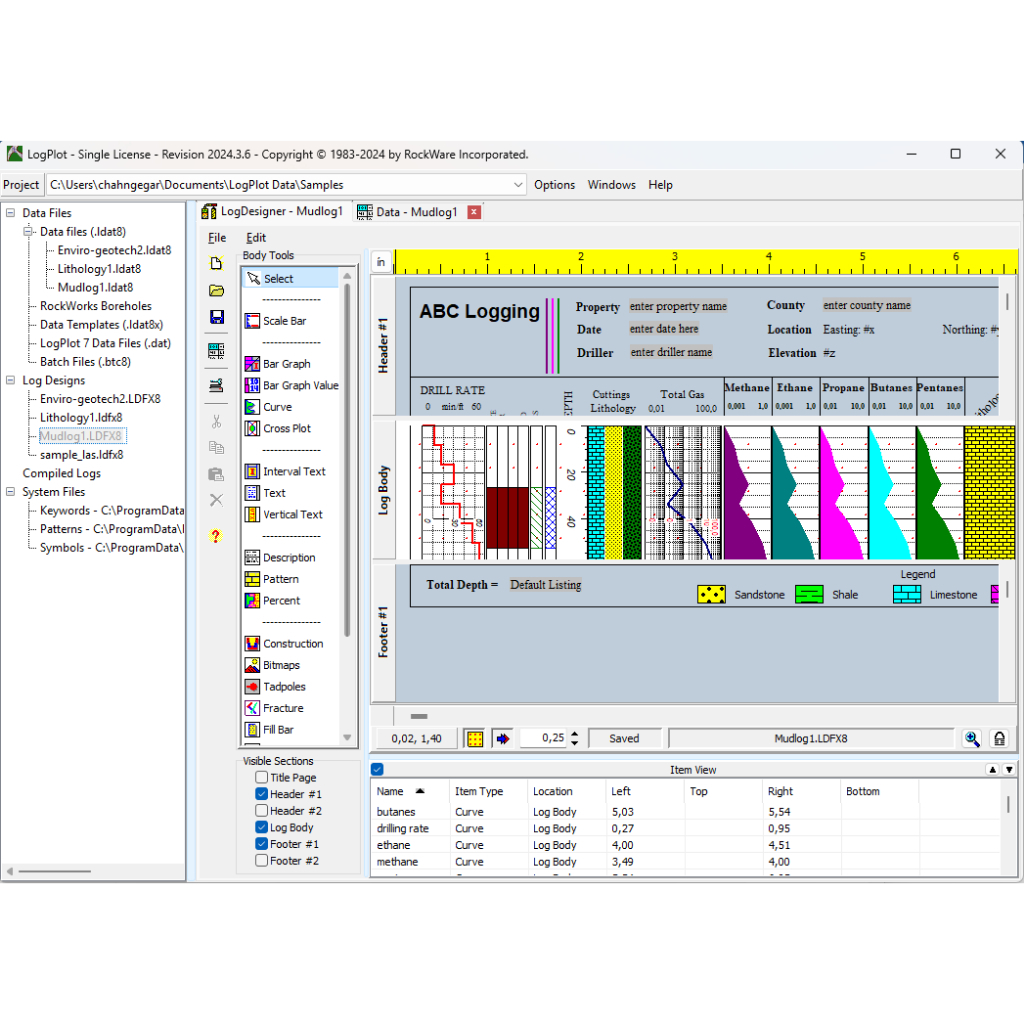
Task: Enable the Title Page section checkbox
Action: pyautogui.click(x=261, y=777)
